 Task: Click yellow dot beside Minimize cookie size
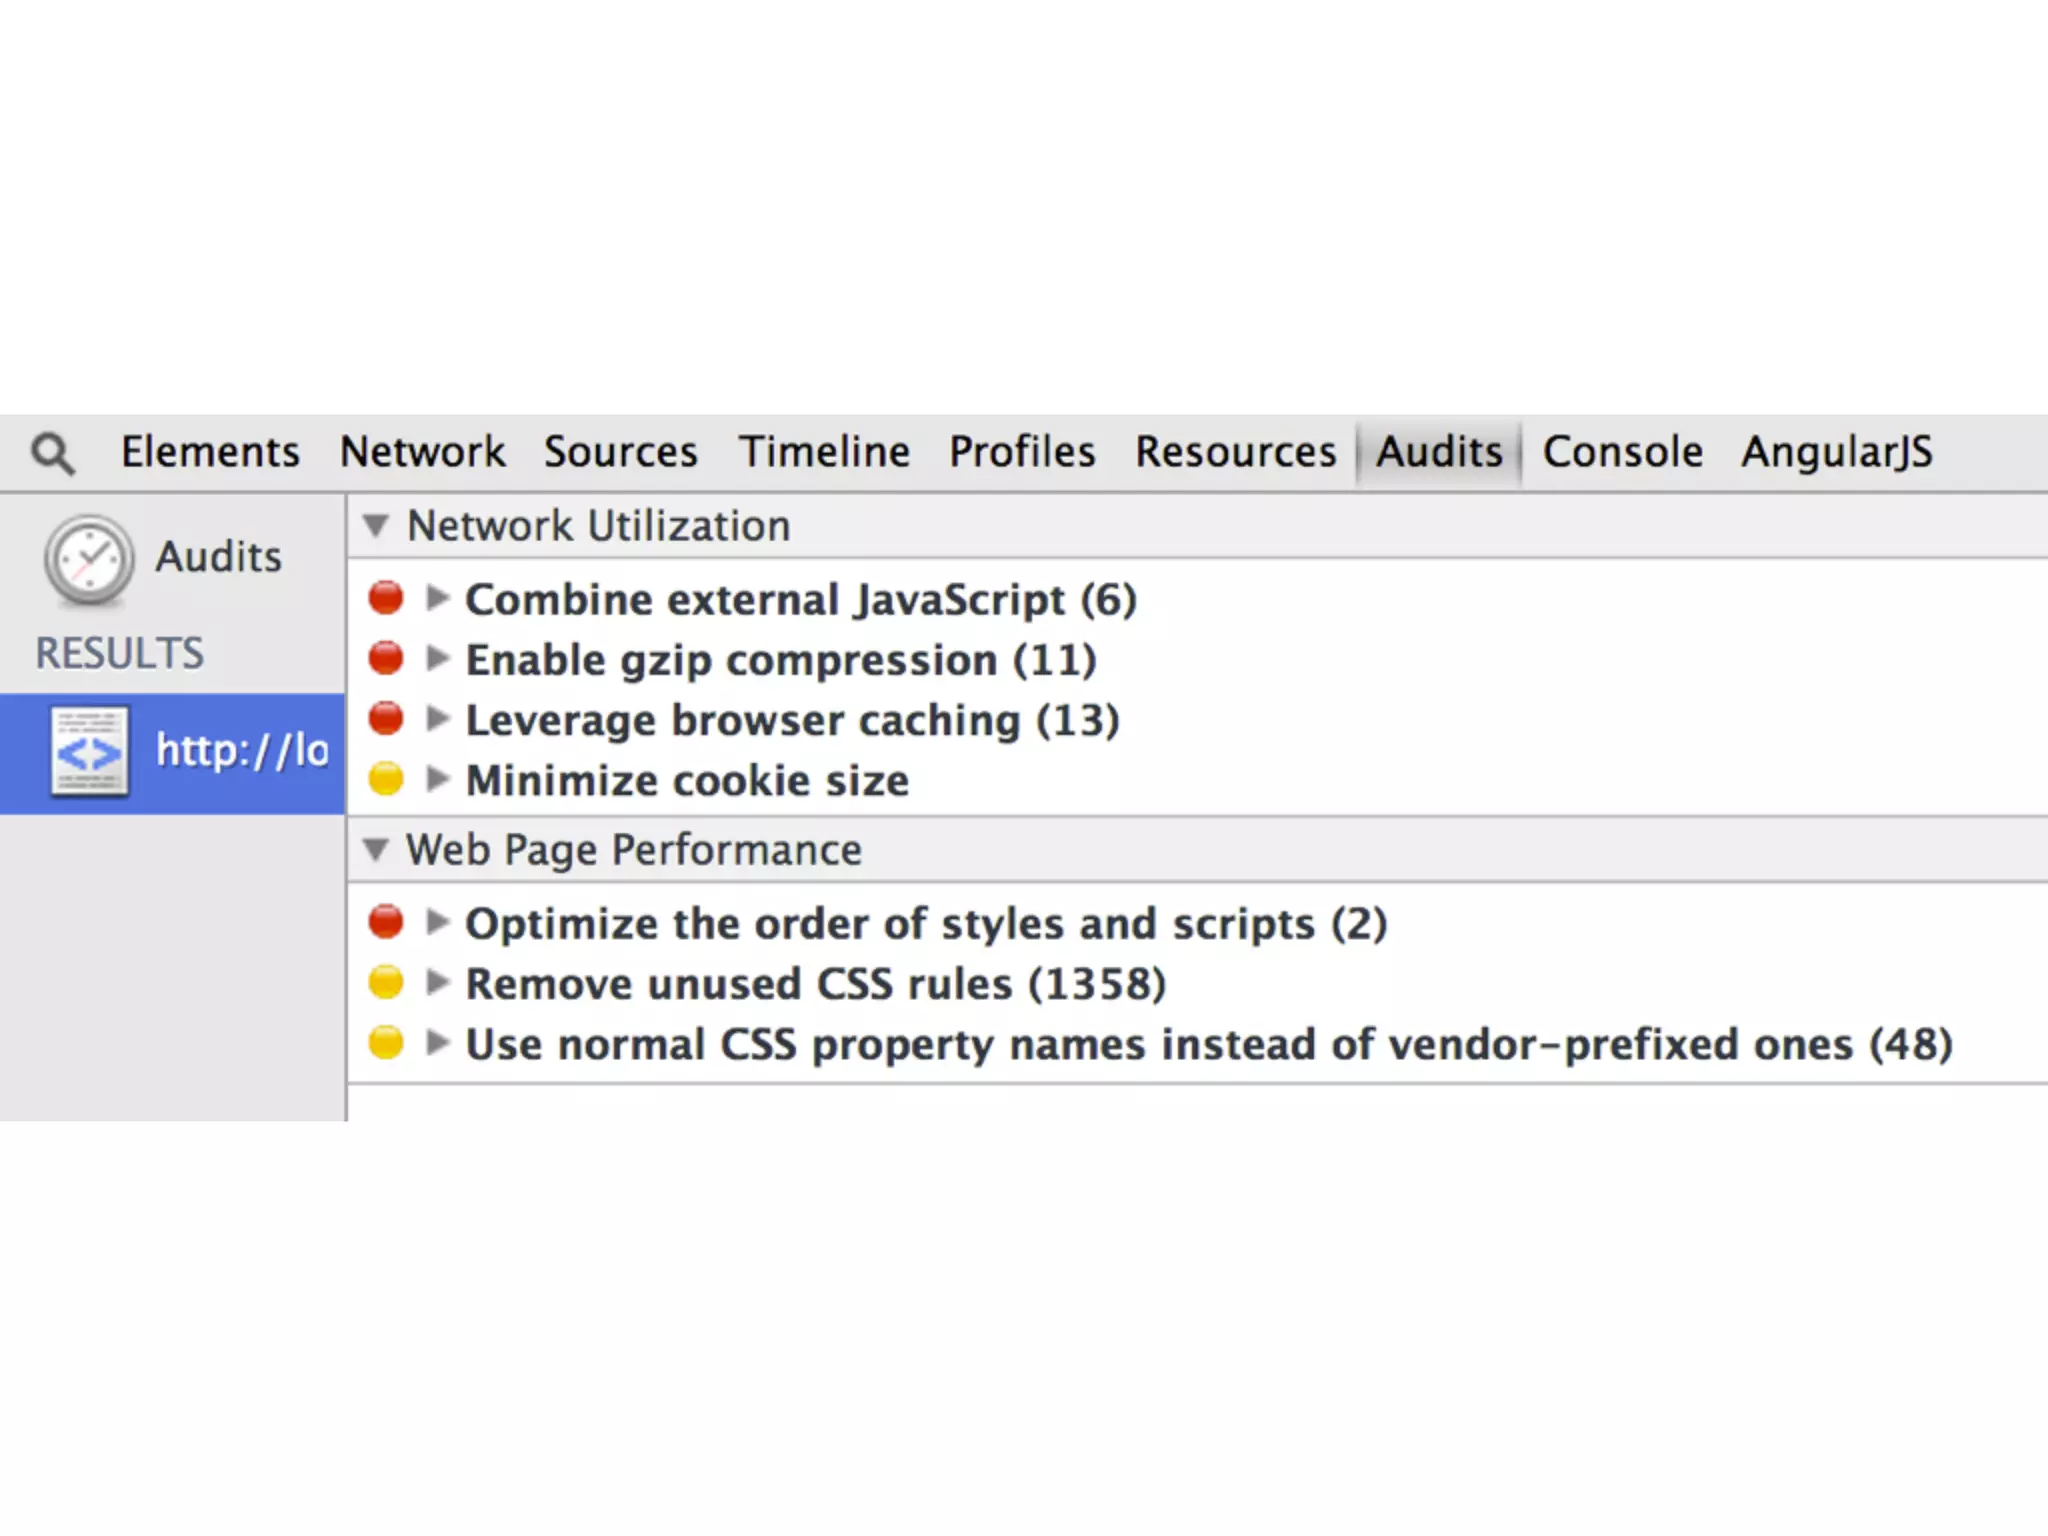(386, 779)
